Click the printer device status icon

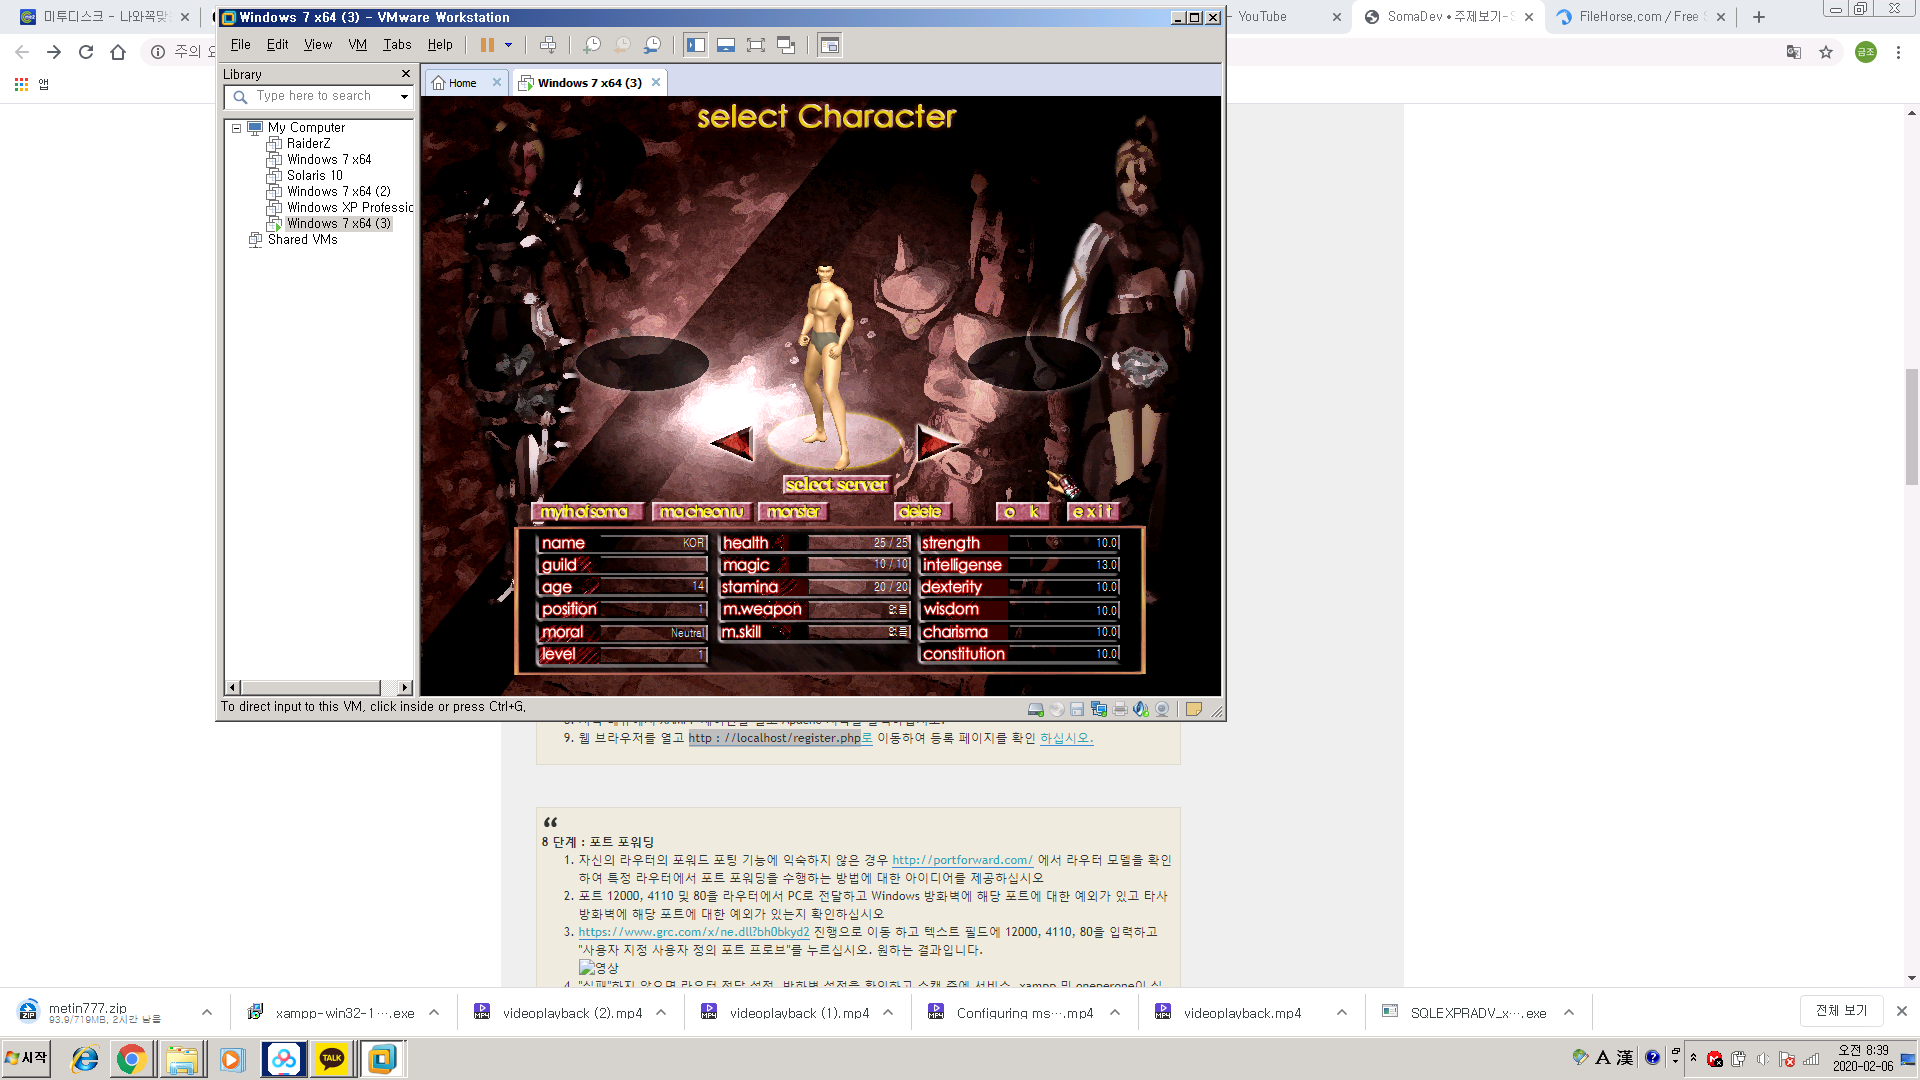[x=1119, y=708]
